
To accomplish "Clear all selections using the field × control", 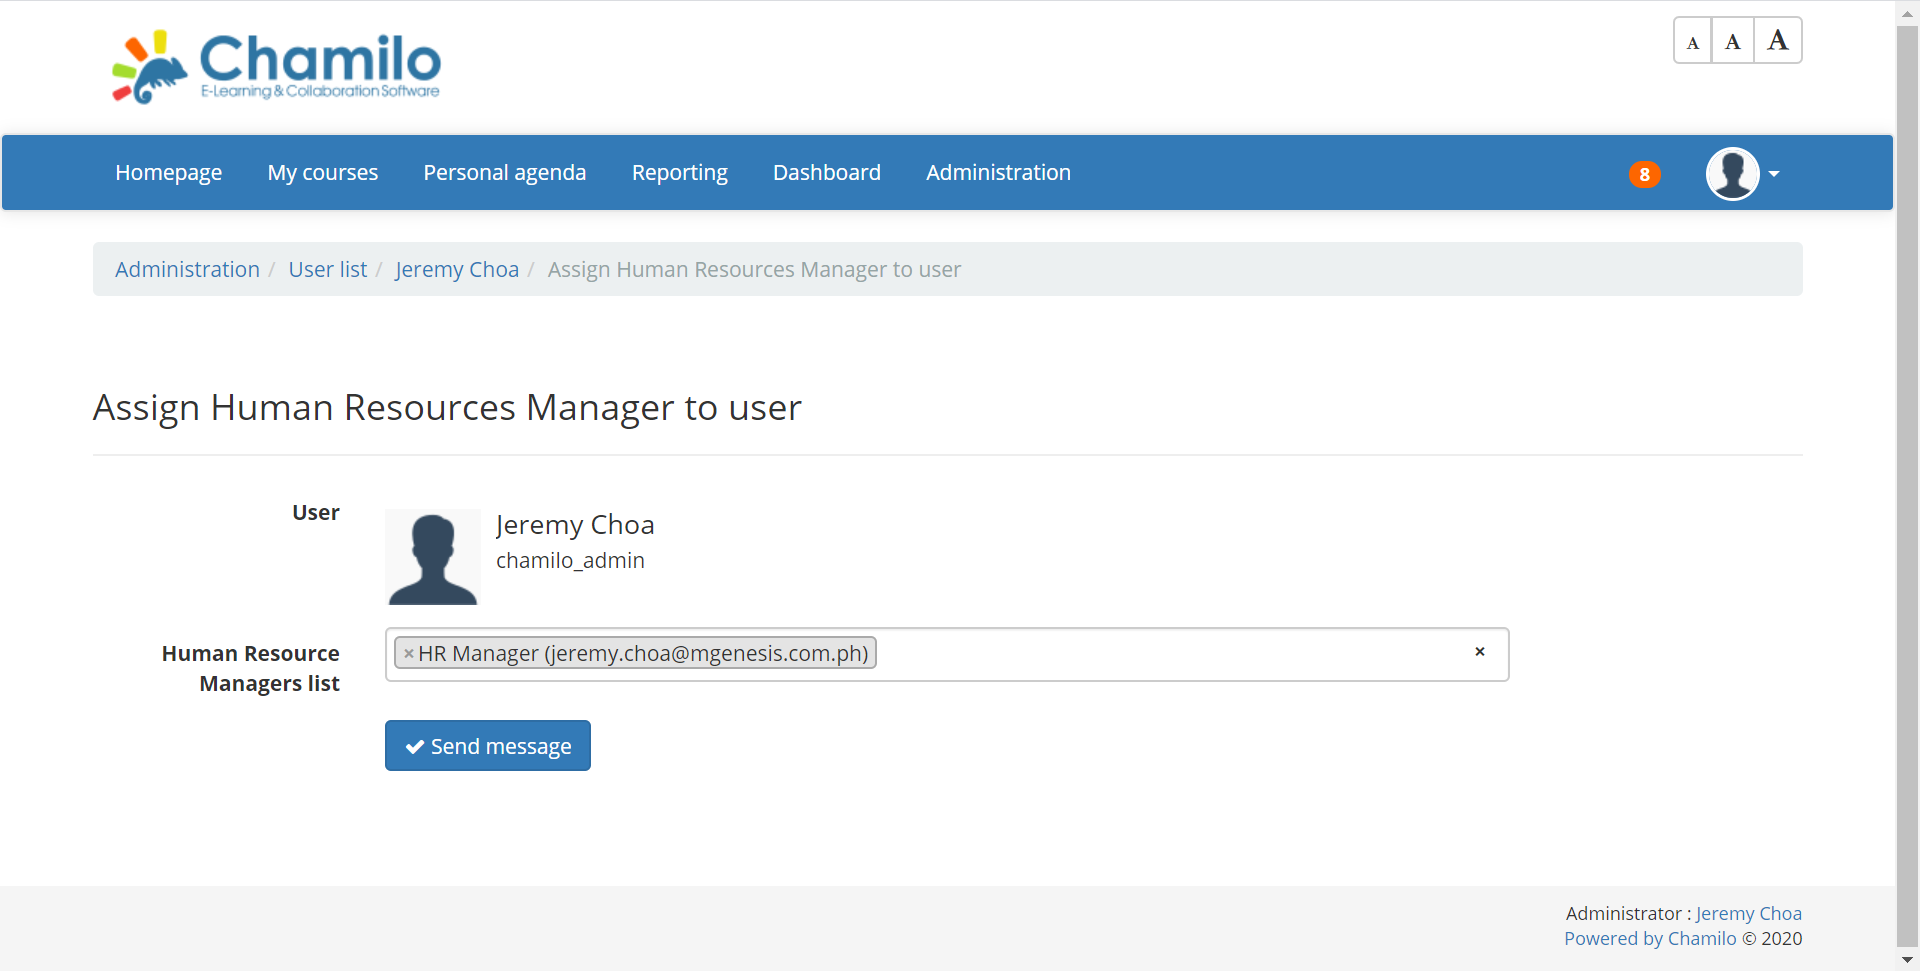I will pos(1480,652).
